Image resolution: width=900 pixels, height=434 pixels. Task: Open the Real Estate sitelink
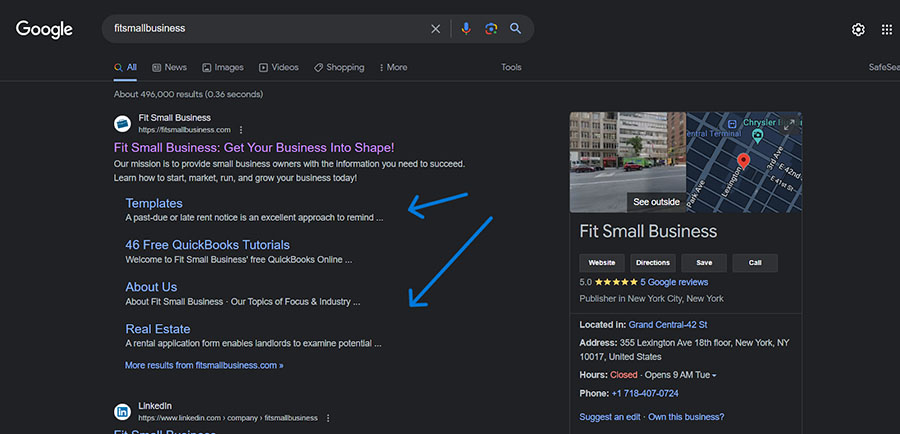(157, 329)
